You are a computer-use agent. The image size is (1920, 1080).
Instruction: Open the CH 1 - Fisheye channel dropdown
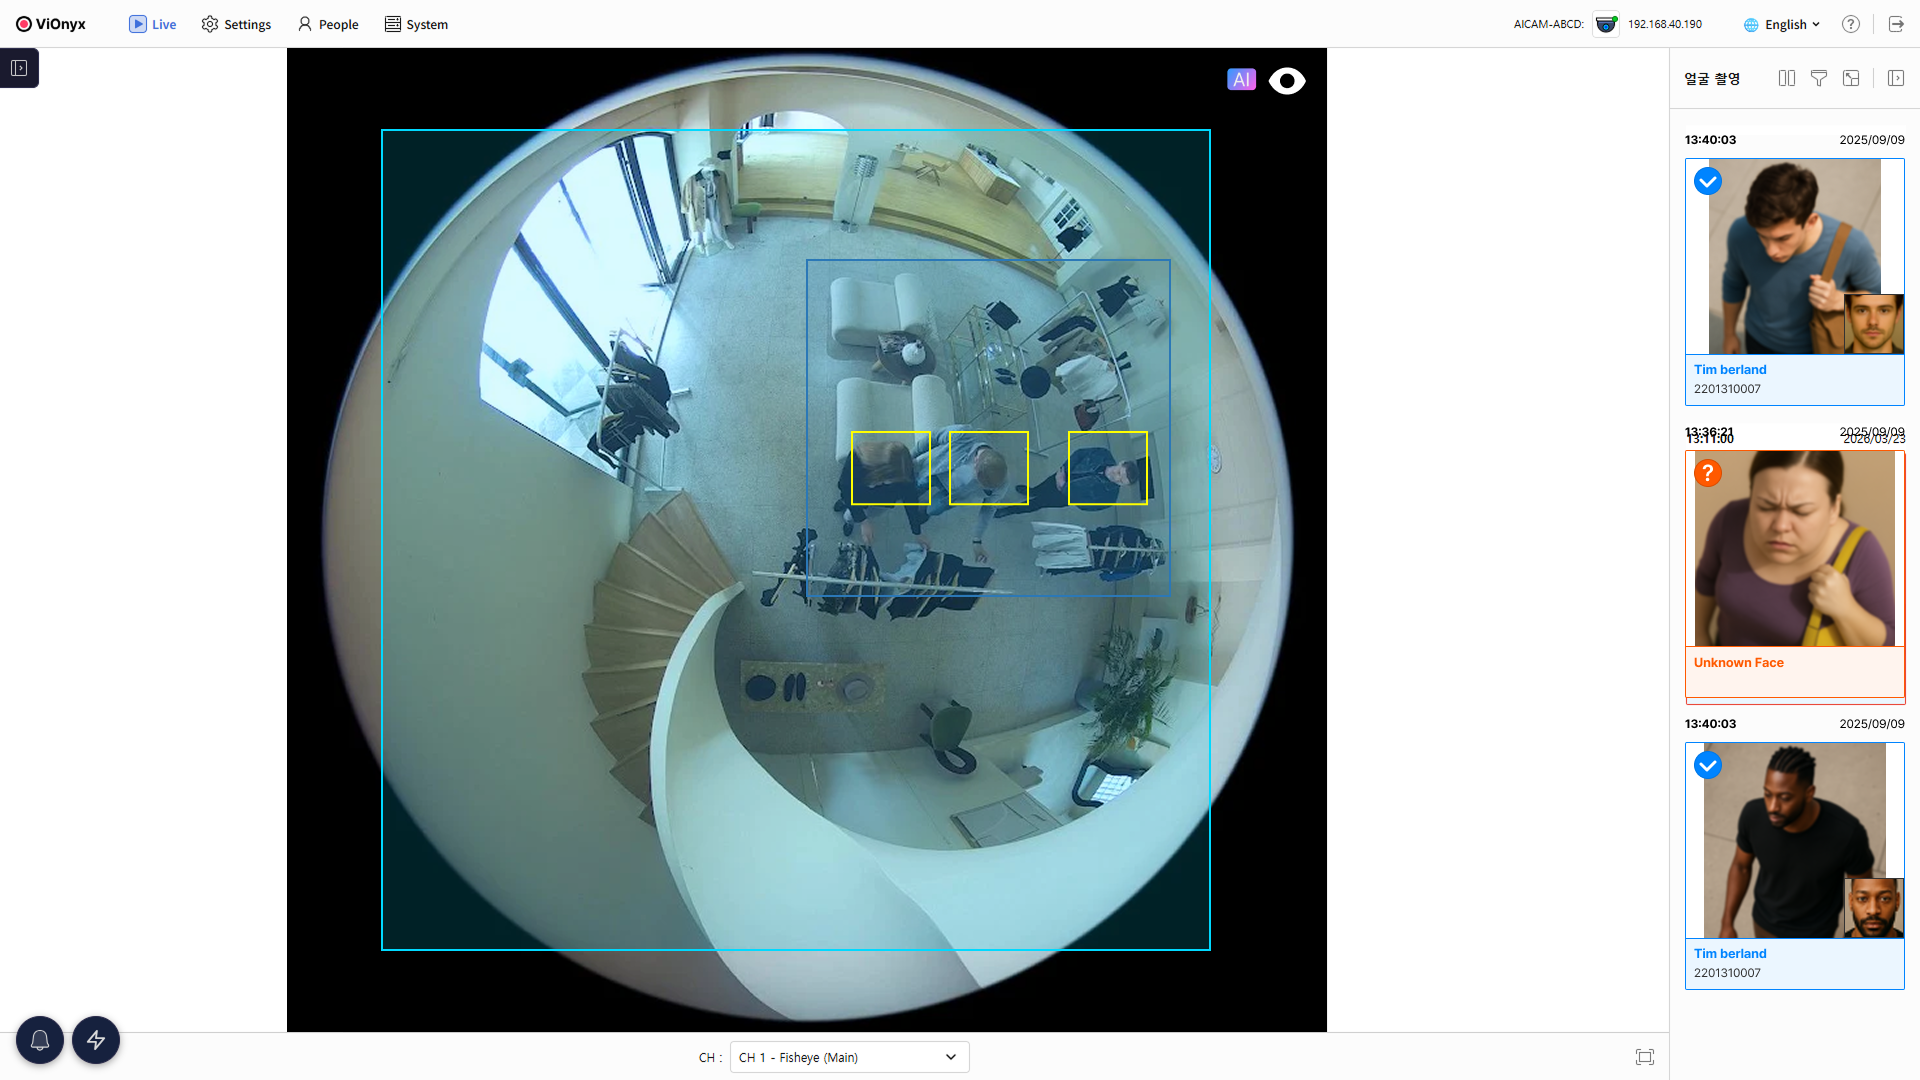[849, 1057]
